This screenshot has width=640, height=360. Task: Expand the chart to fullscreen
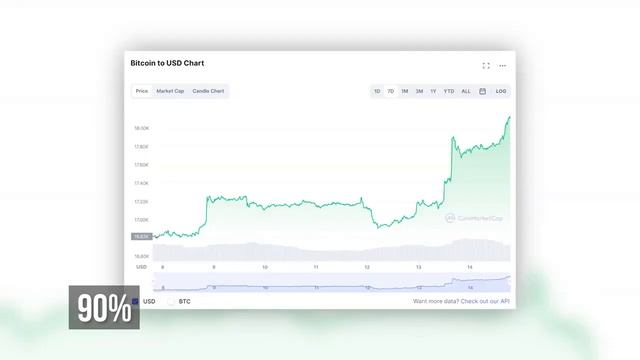coord(486,66)
